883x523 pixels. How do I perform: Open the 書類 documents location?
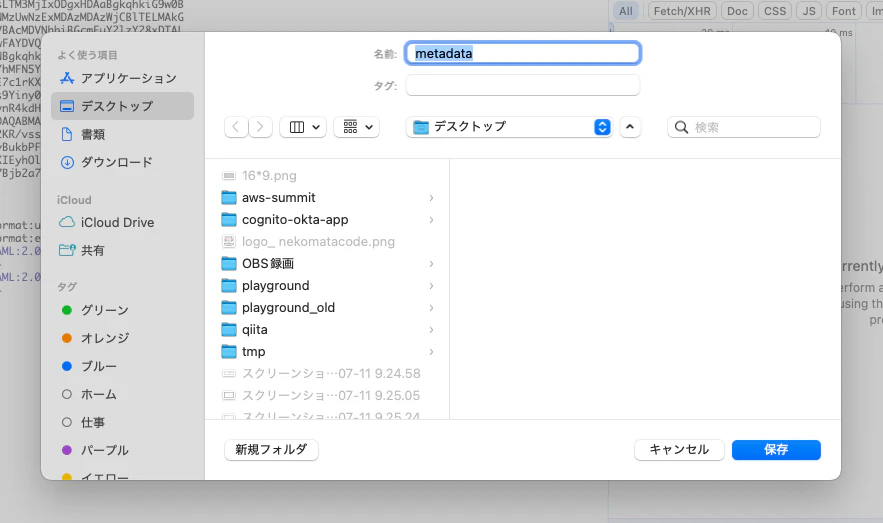coord(122,134)
